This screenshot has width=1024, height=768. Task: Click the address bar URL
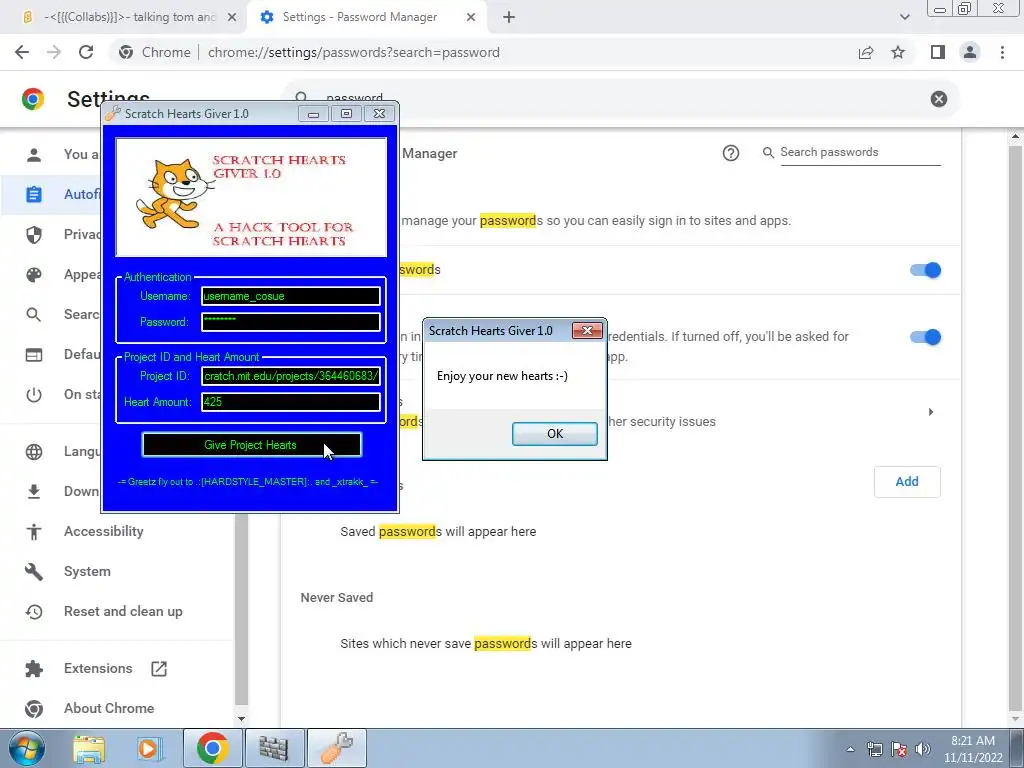pyautogui.click(x=353, y=52)
